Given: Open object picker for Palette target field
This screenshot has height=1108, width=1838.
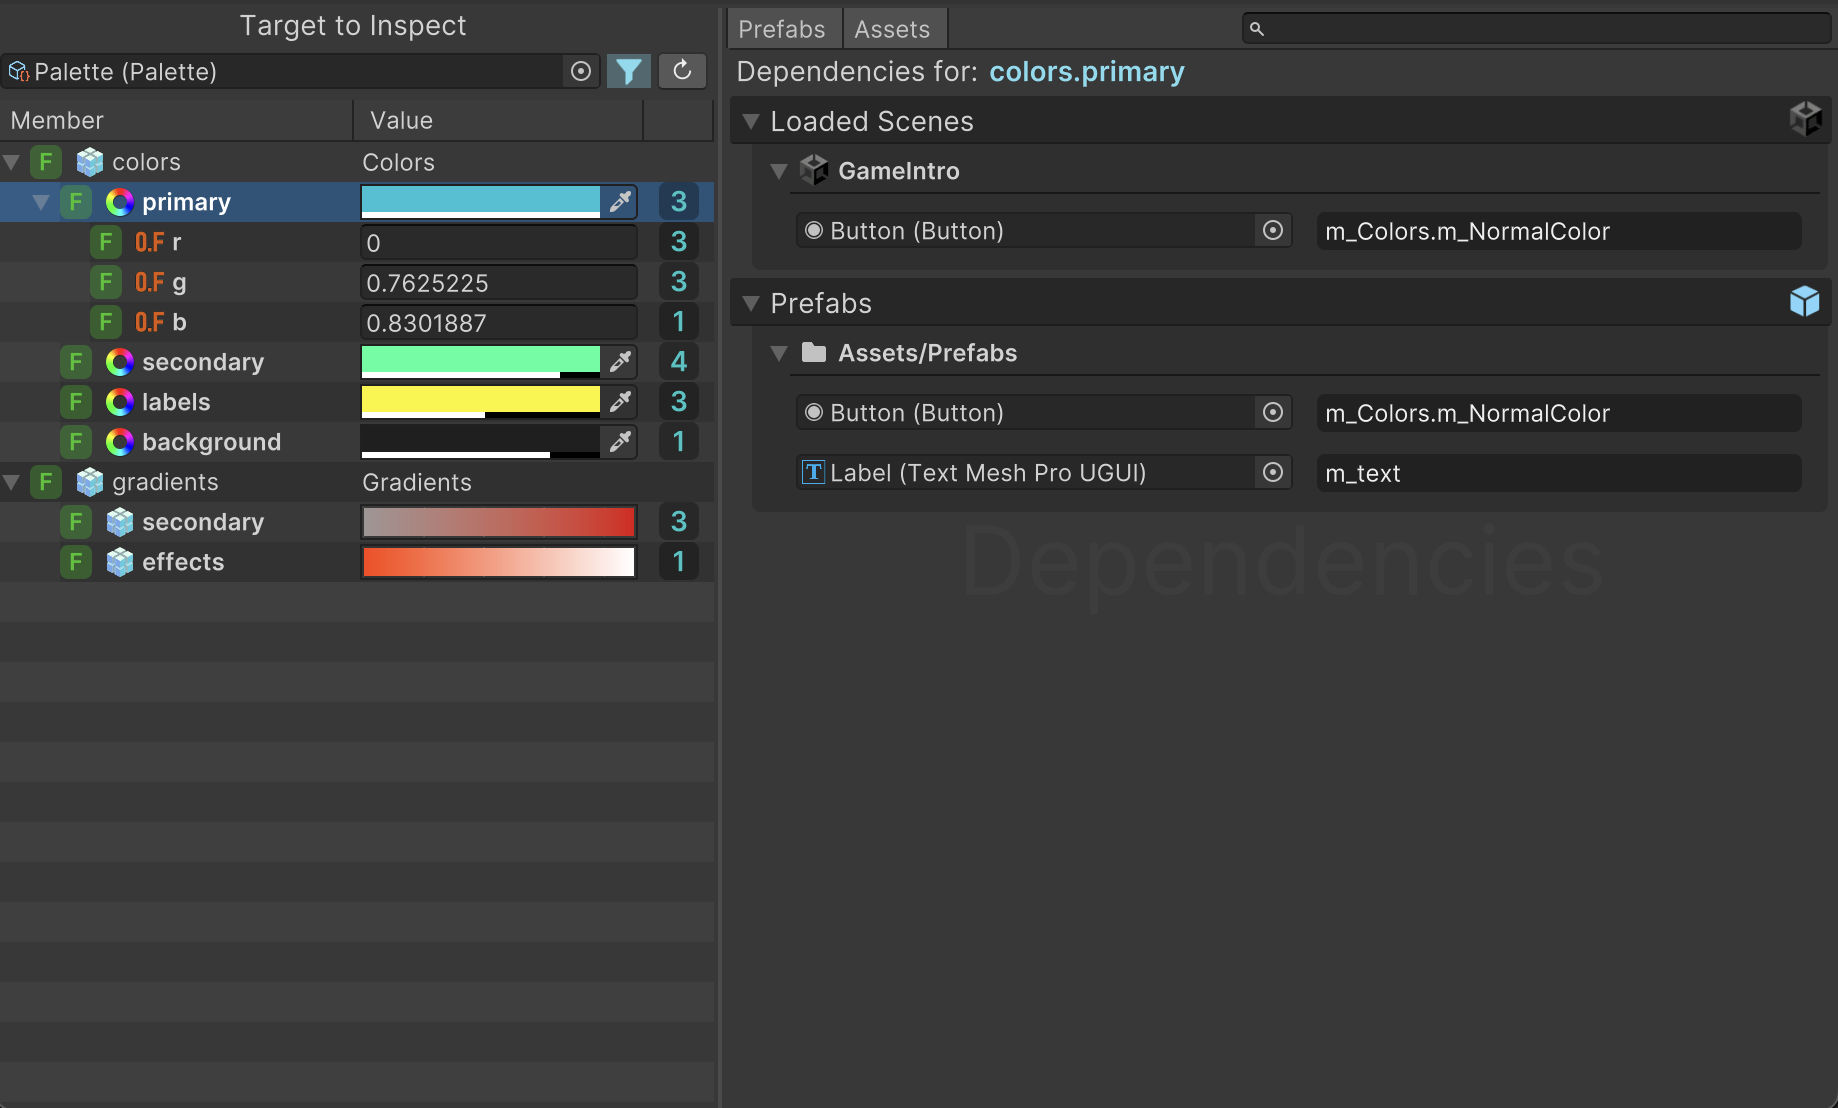Looking at the screenshot, I should pos(580,71).
